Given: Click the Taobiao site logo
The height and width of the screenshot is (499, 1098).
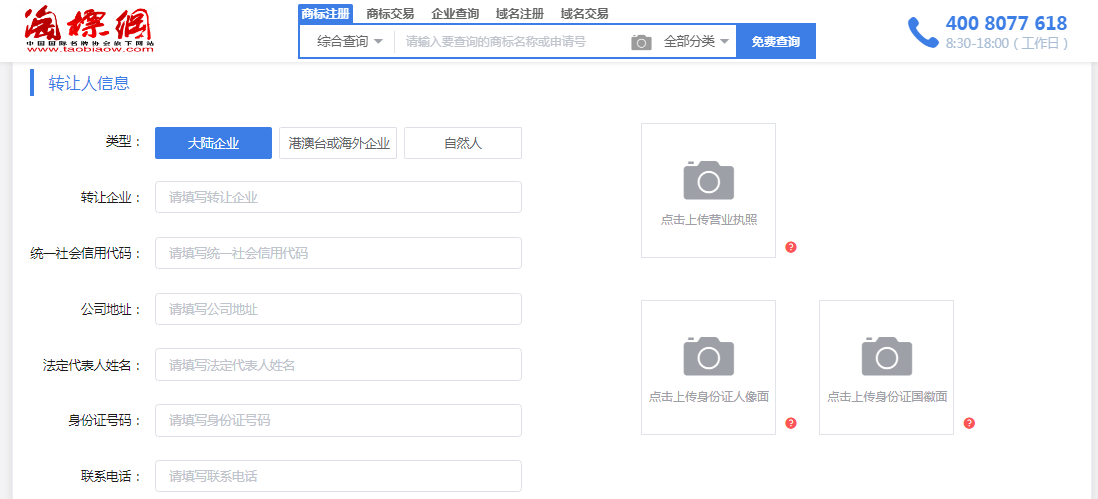Looking at the screenshot, I should pos(90,29).
